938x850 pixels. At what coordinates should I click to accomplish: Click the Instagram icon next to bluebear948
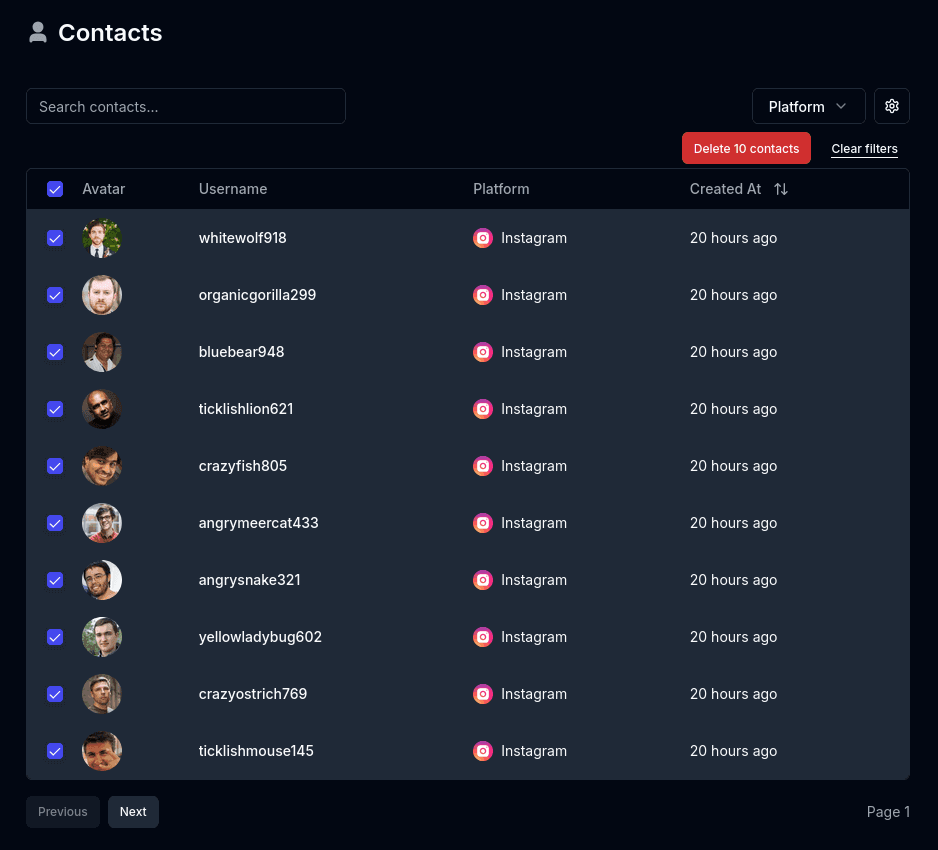tap(483, 352)
